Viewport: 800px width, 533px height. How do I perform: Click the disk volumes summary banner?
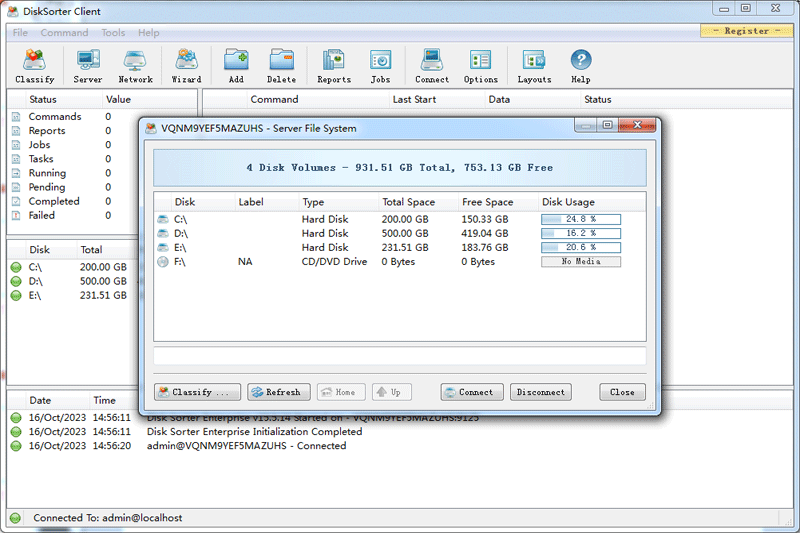[399, 168]
